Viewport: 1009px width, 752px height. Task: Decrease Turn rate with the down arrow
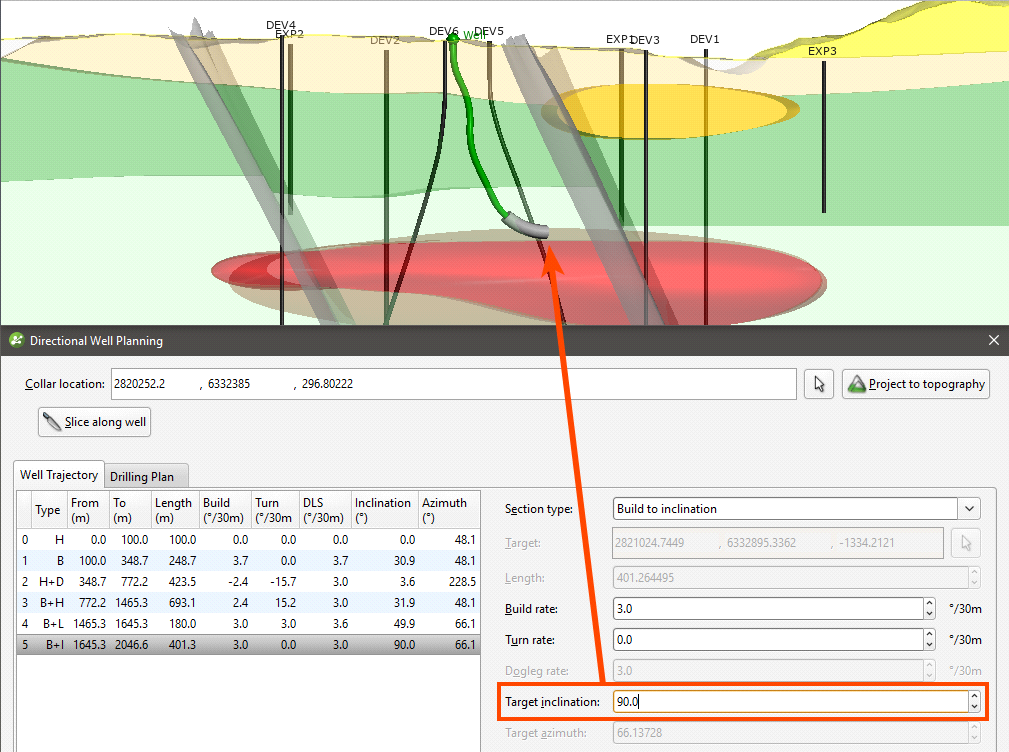pos(929,645)
